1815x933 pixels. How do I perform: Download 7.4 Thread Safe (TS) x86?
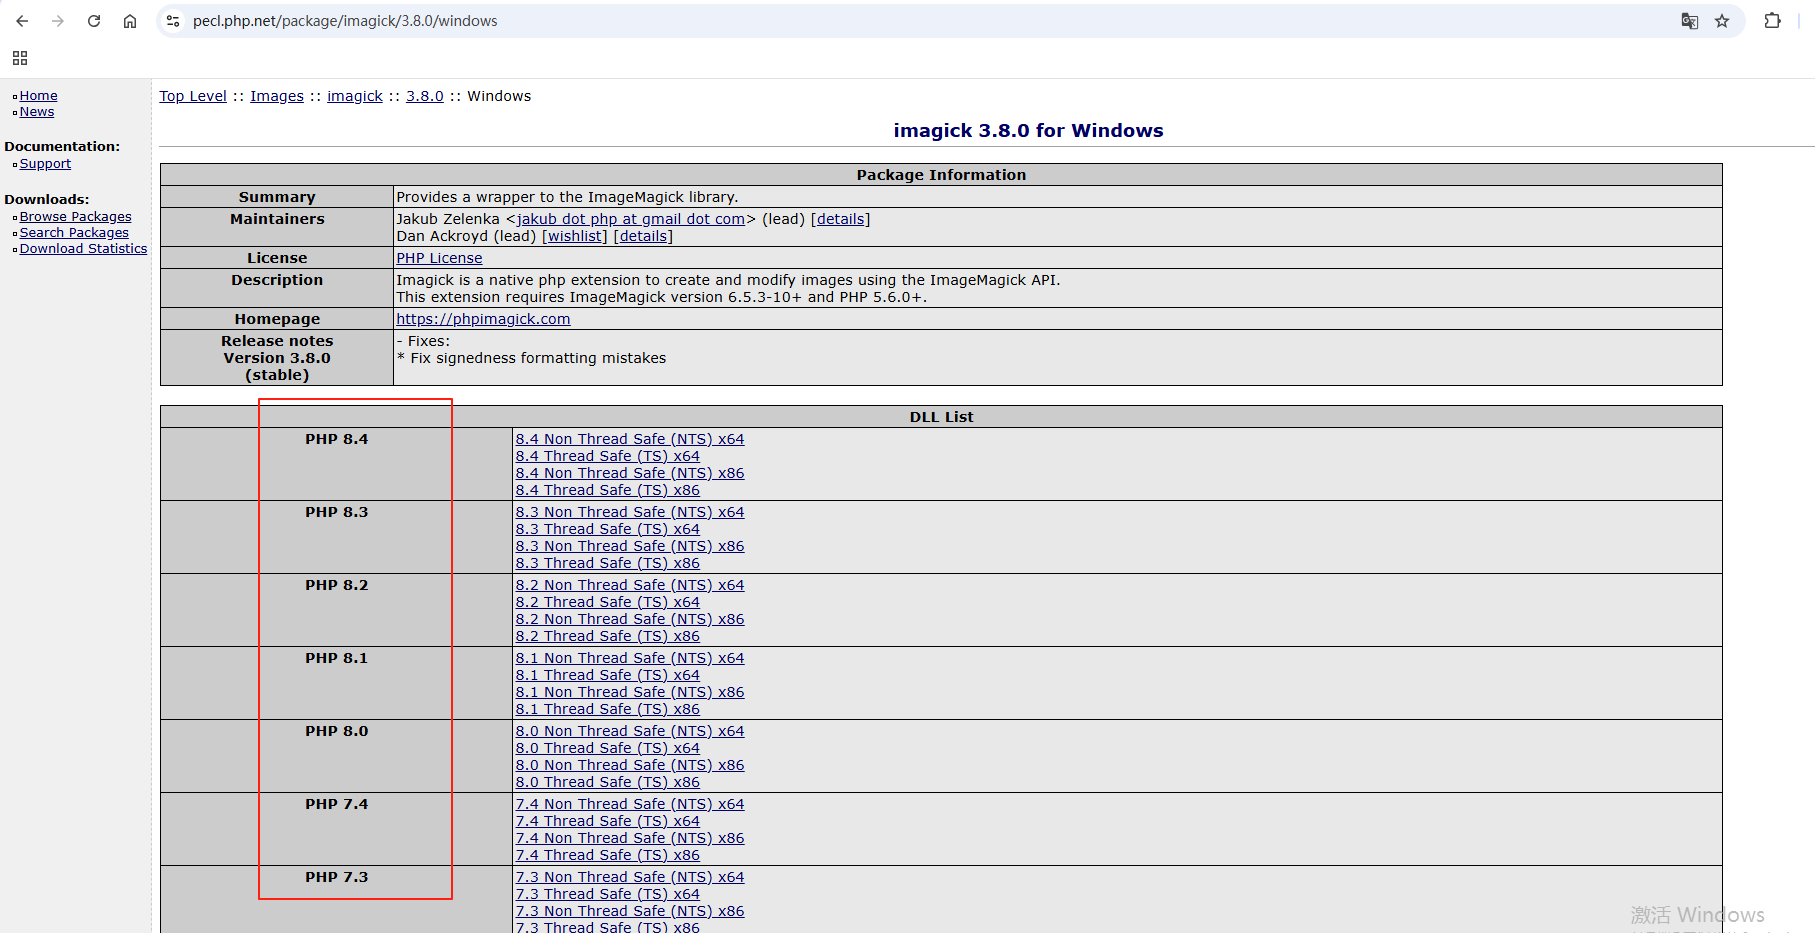608,855
